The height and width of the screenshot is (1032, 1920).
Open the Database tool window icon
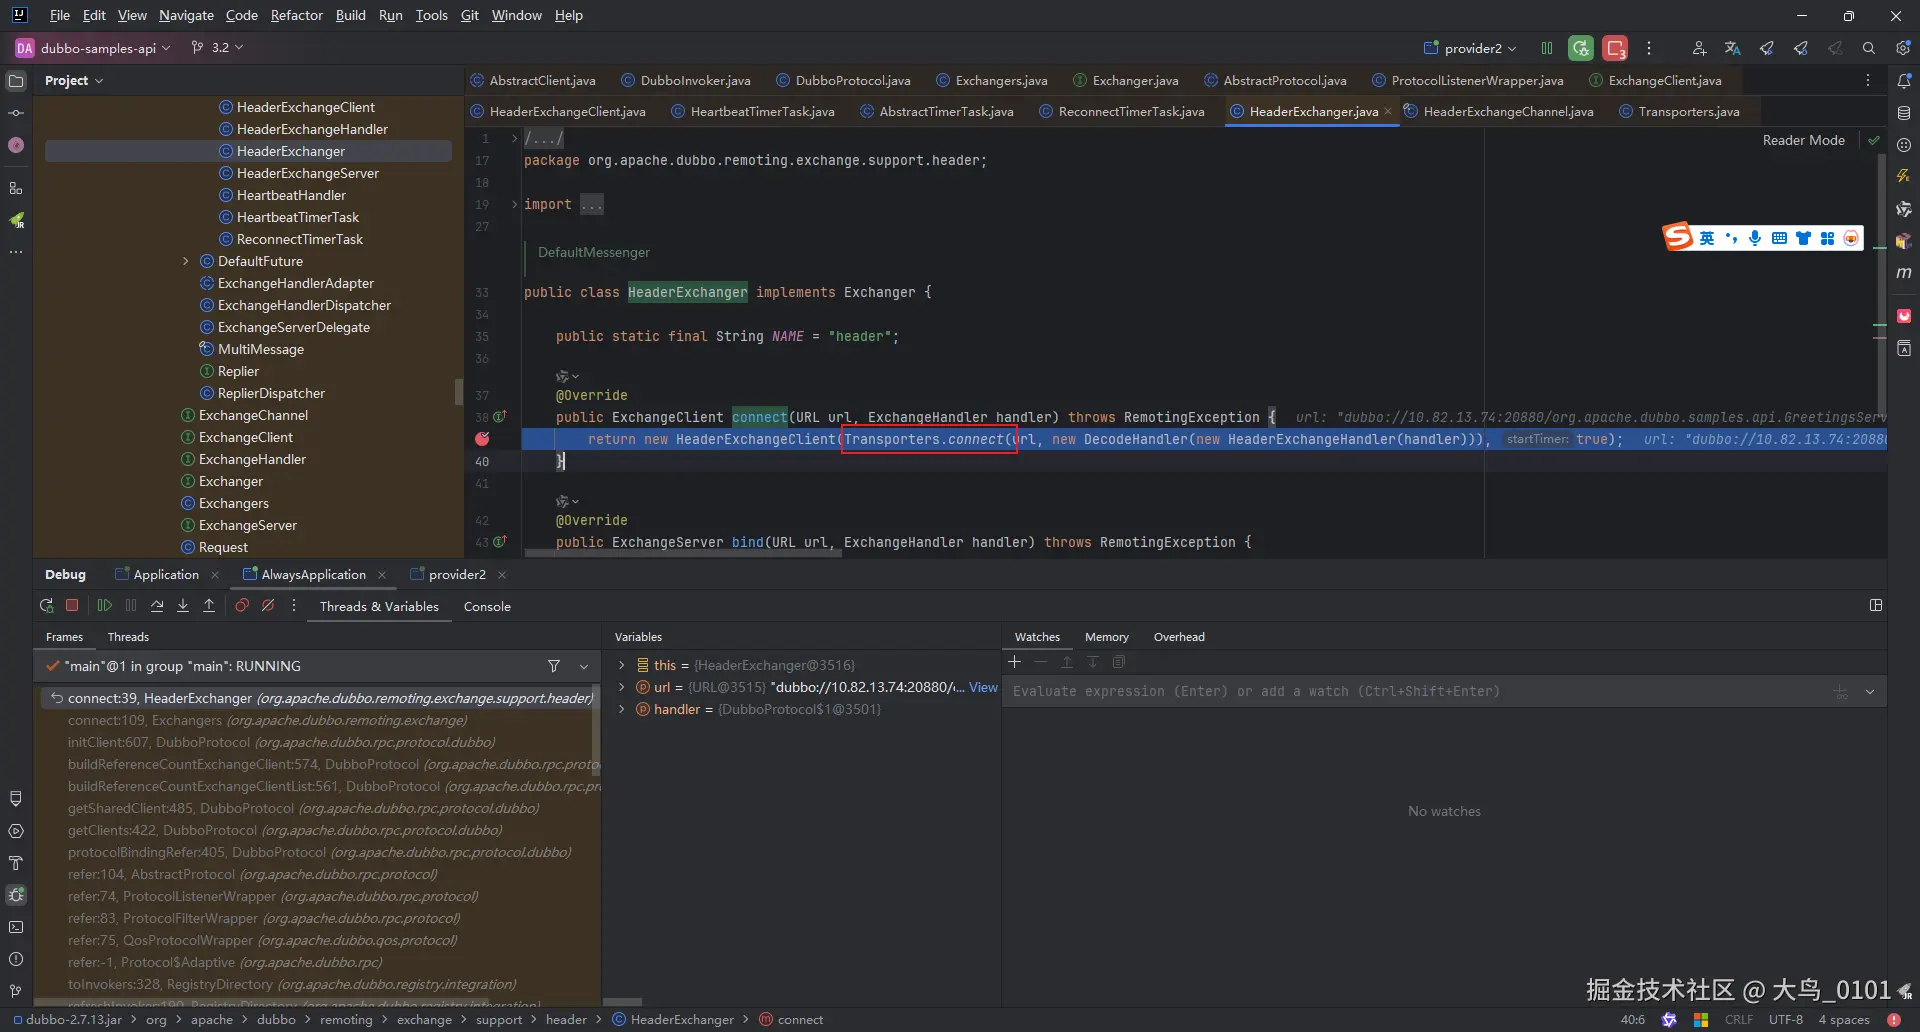click(1904, 113)
